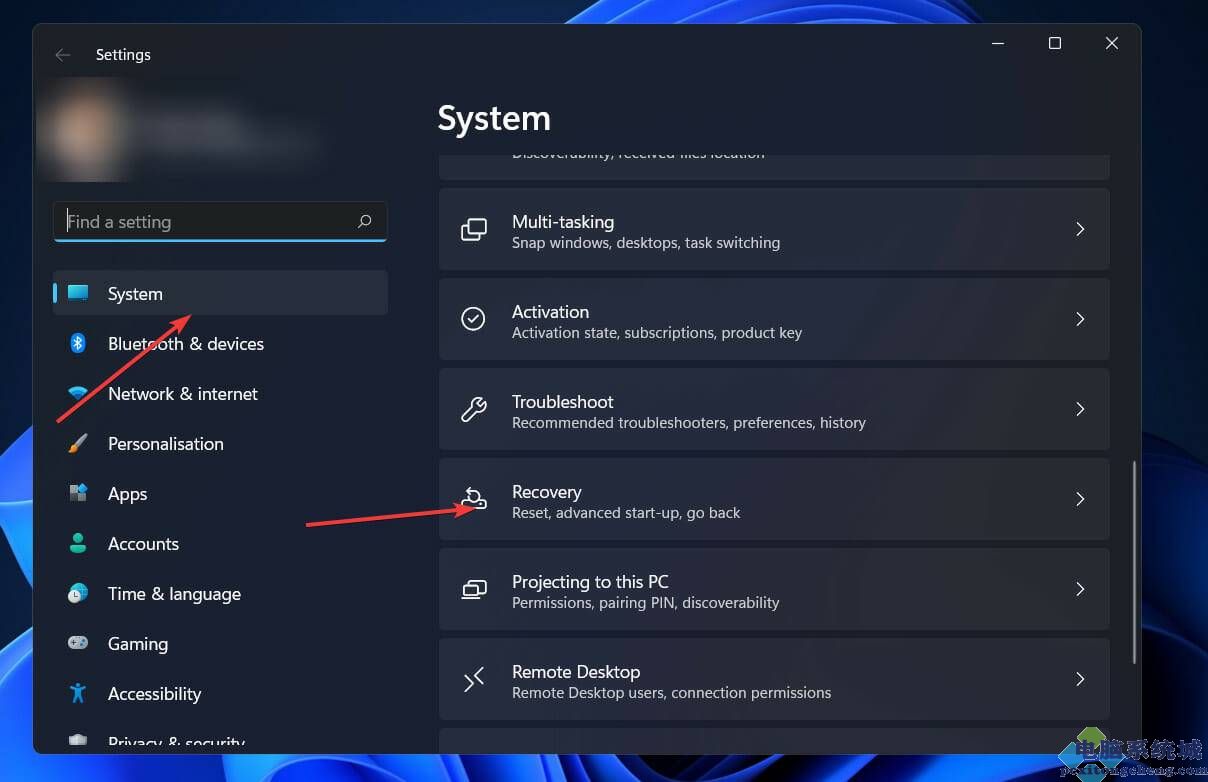The height and width of the screenshot is (782, 1208).
Task: Expand the Projecting to this PC chevron
Action: (1080, 589)
